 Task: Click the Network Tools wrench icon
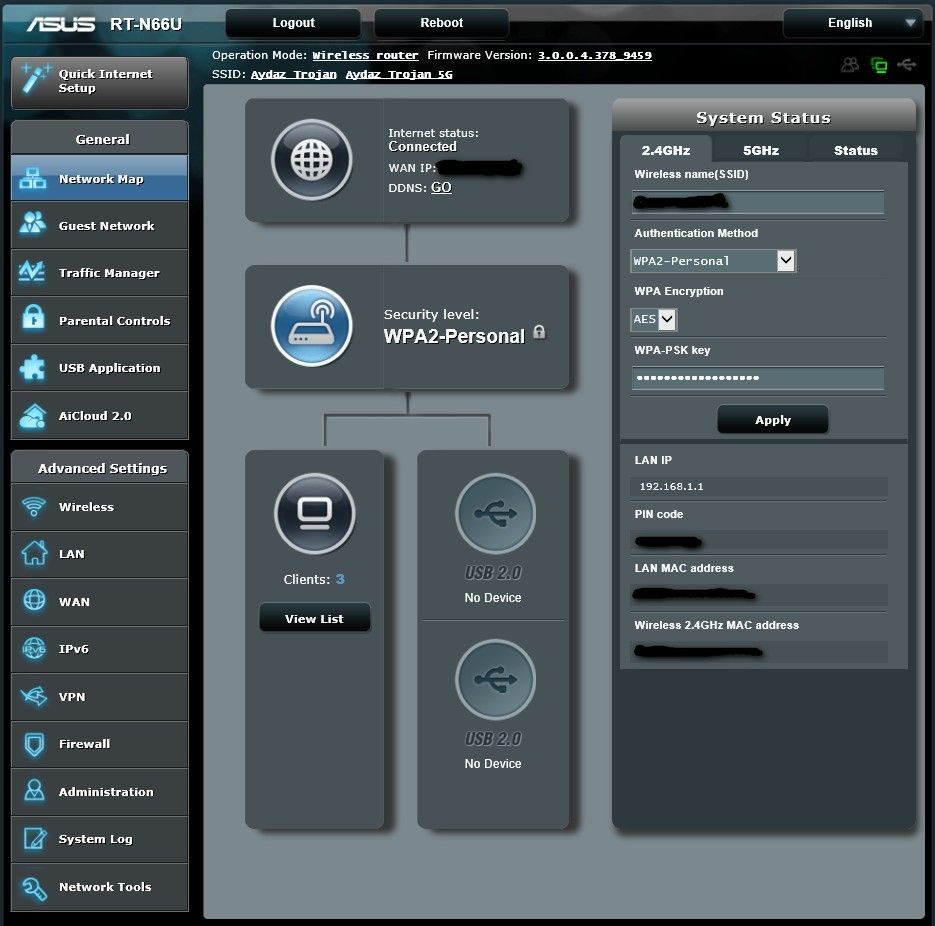pyautogui.click(x=35, y=888)
